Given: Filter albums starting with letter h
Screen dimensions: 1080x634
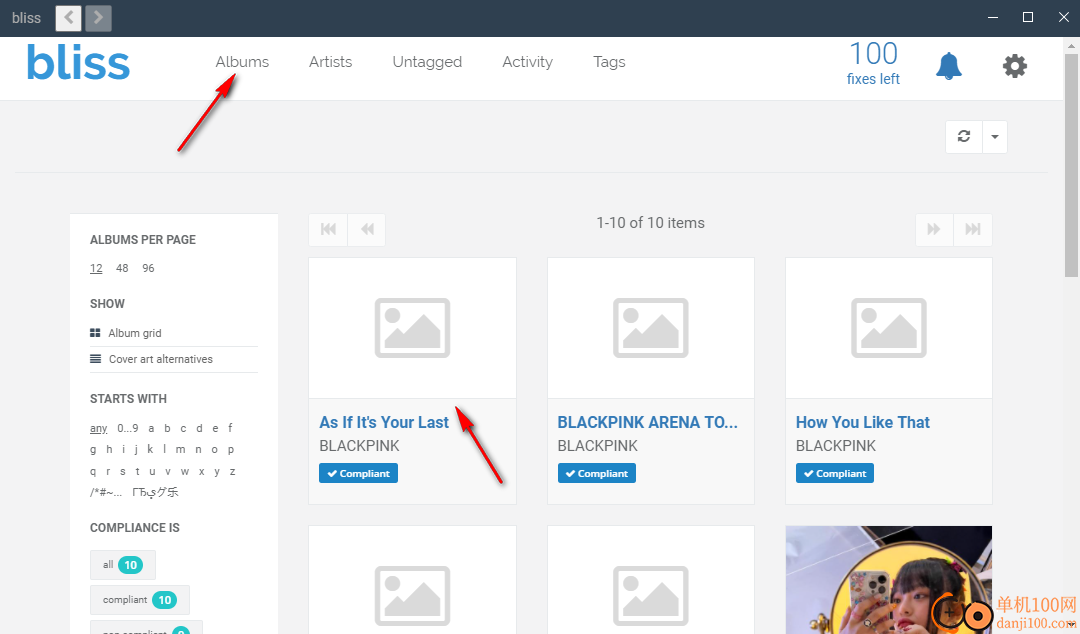Looking at the screenshot, I should (109, 449).
